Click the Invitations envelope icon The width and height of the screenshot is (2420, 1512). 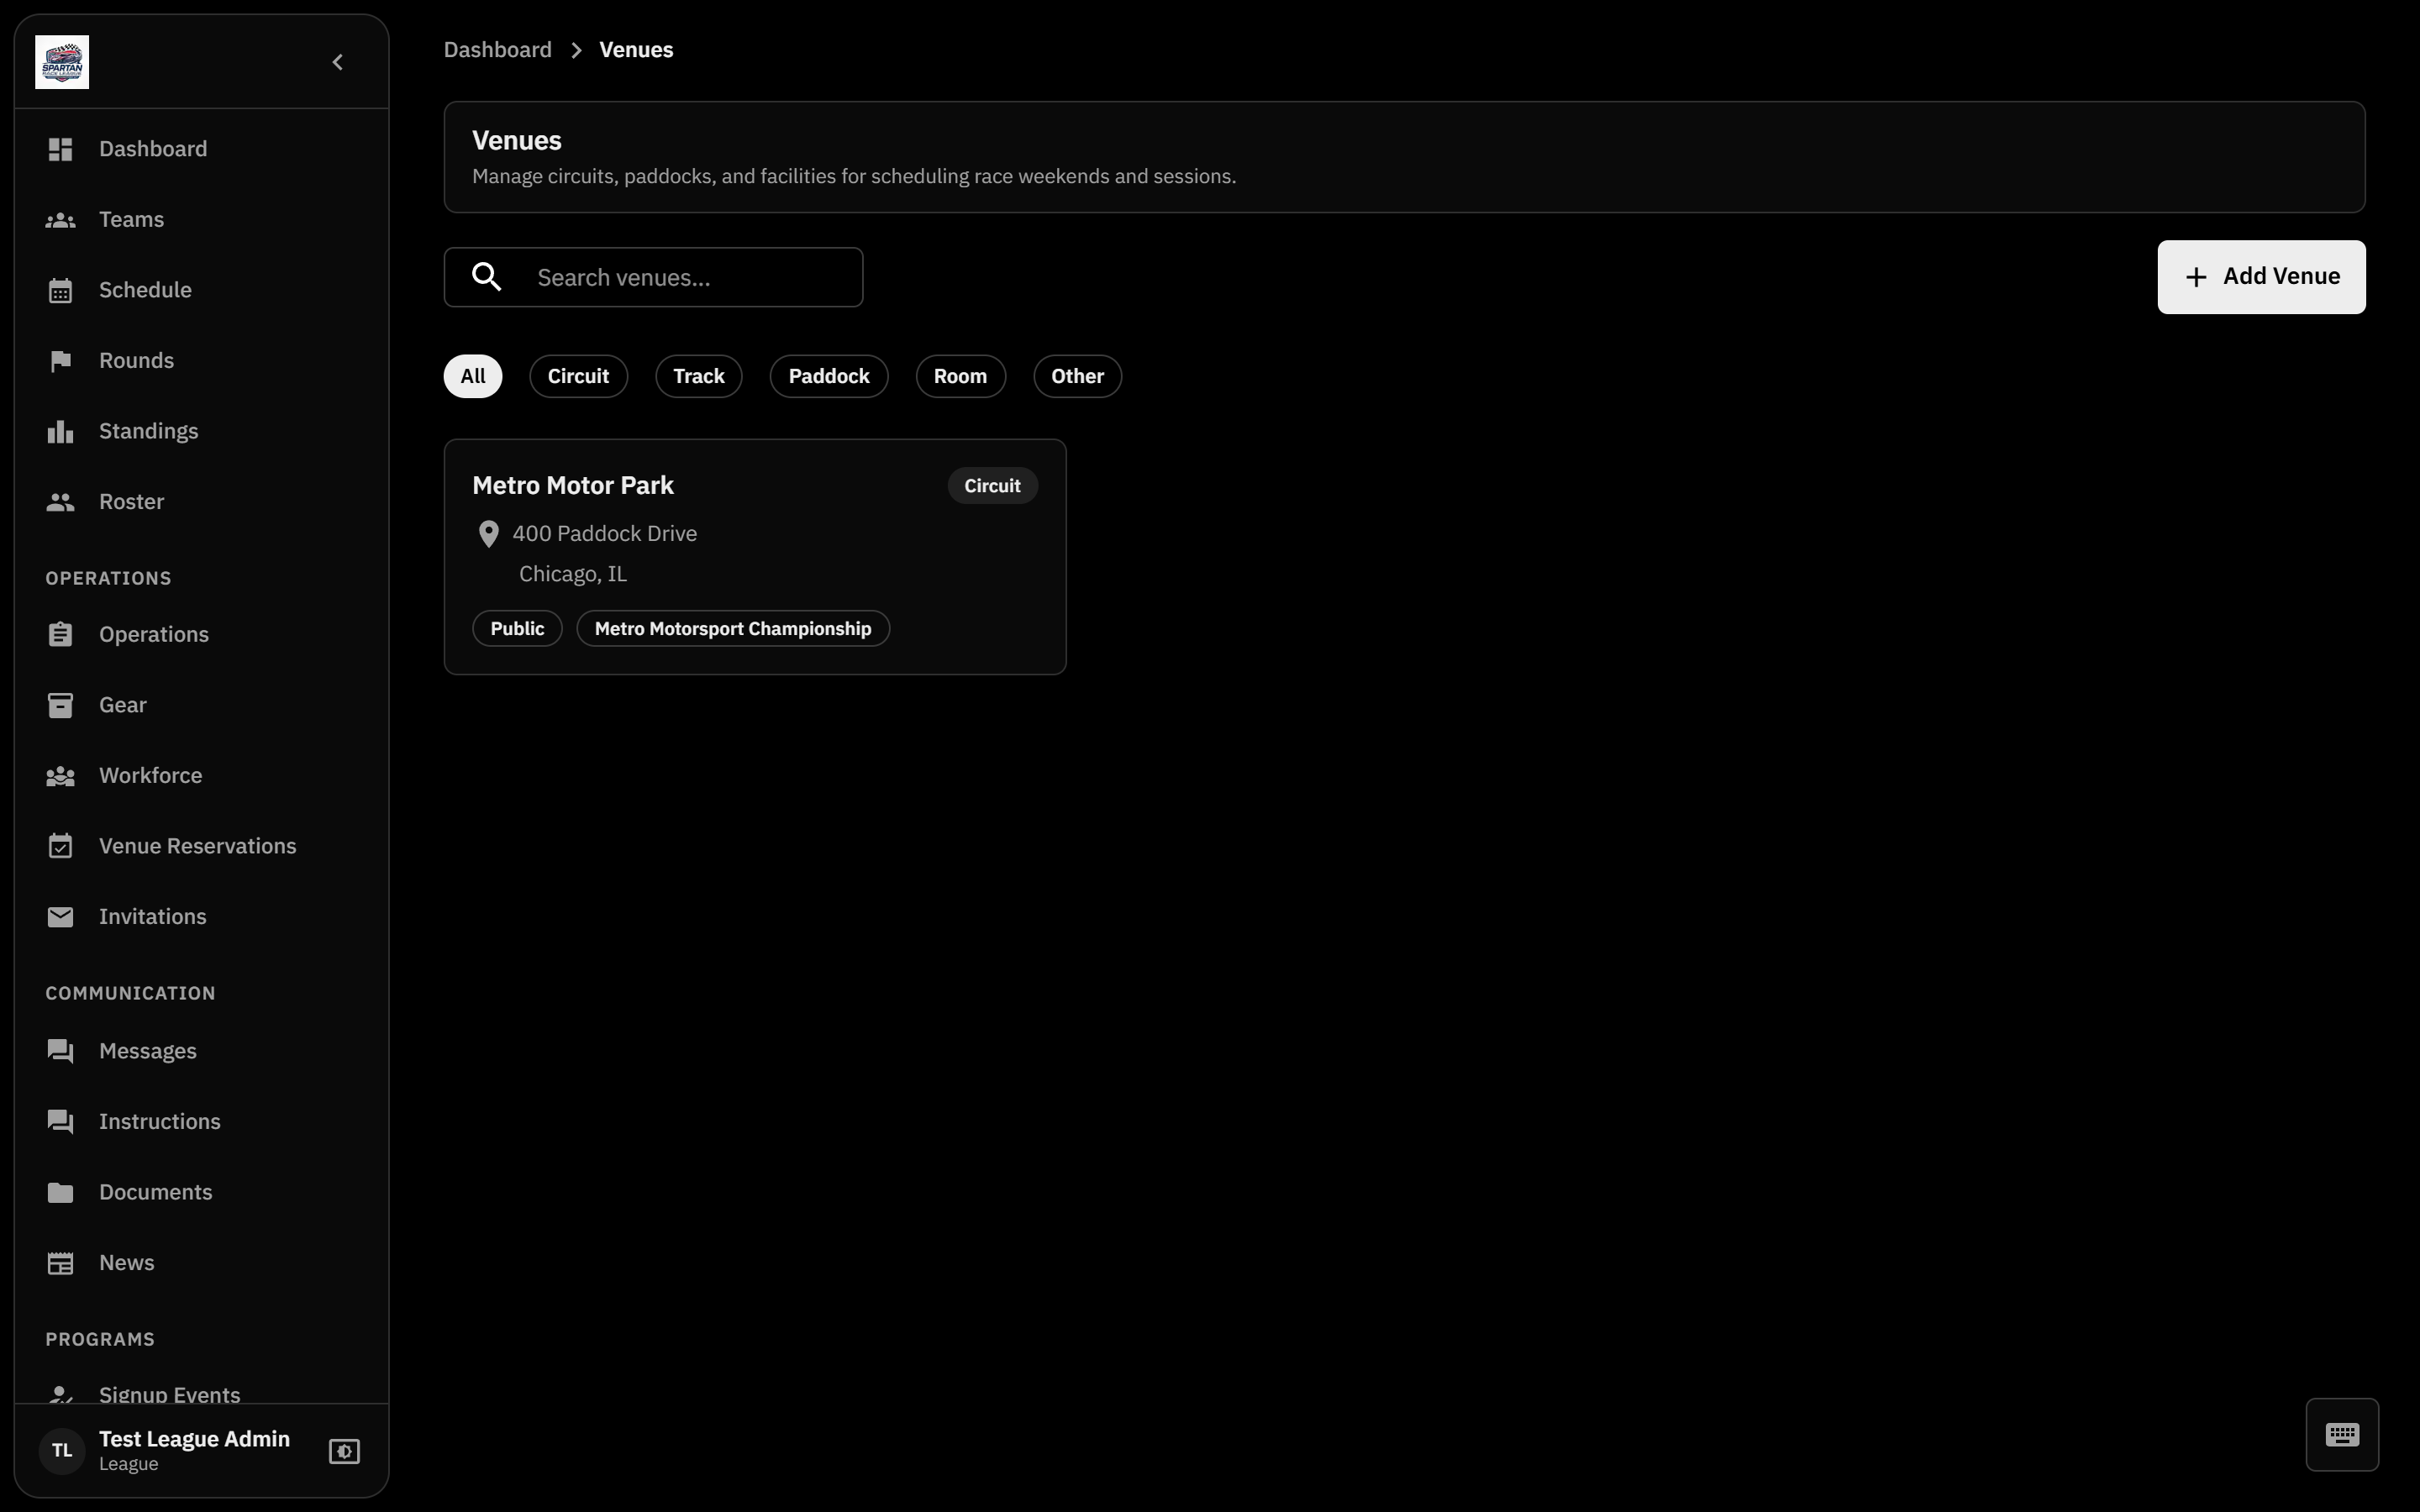click(x=60, y=917)
